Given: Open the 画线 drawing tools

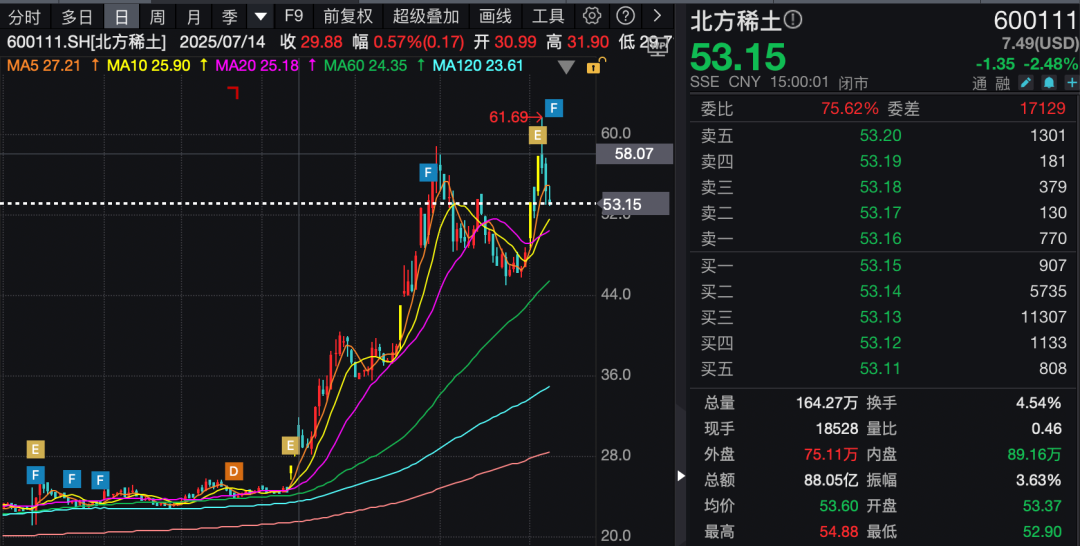Looking at the screenshot, I should click(495, 17).
